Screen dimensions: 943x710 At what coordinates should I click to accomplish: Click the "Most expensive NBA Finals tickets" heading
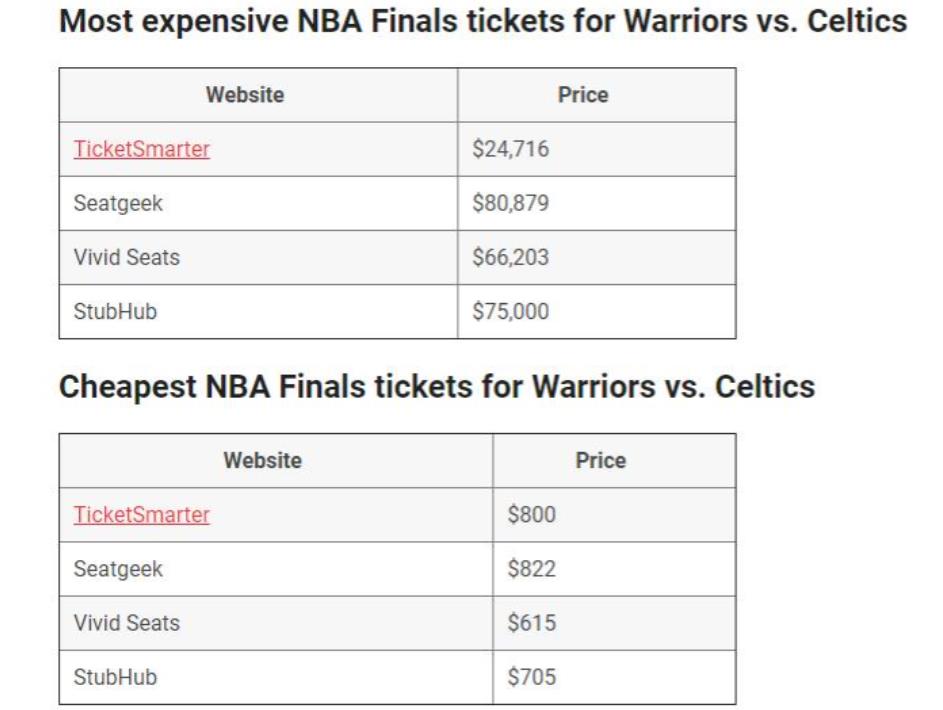point(483,22)
